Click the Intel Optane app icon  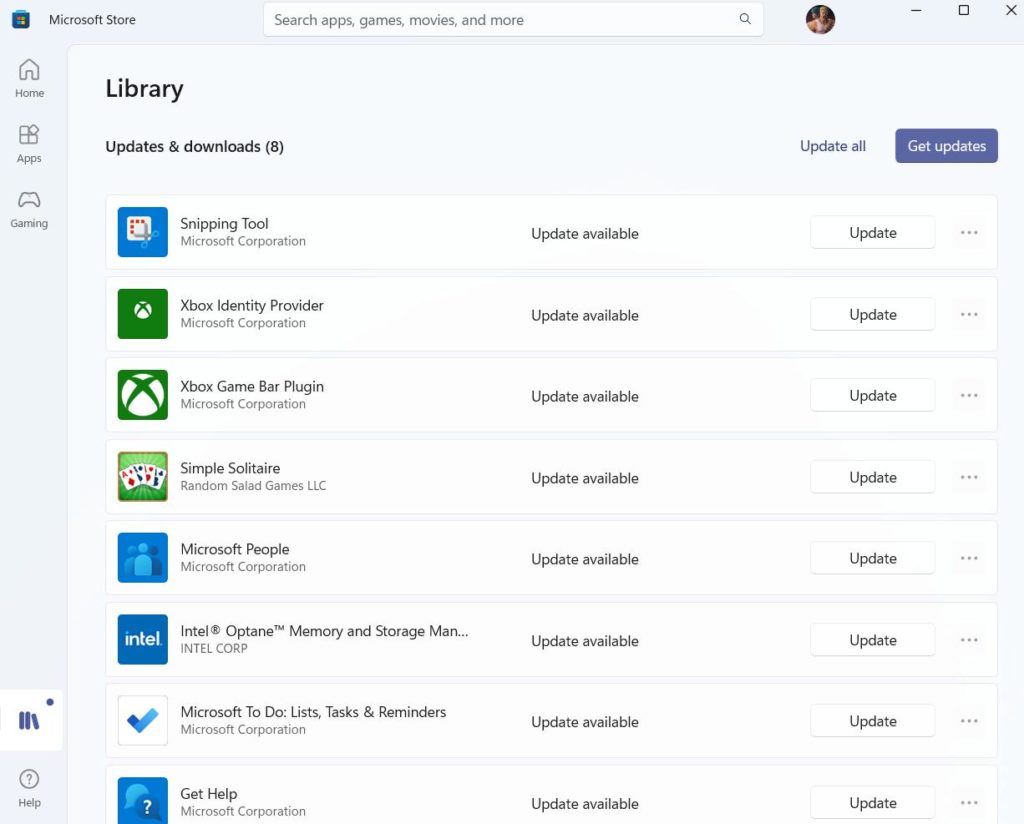tap(142, 639)
